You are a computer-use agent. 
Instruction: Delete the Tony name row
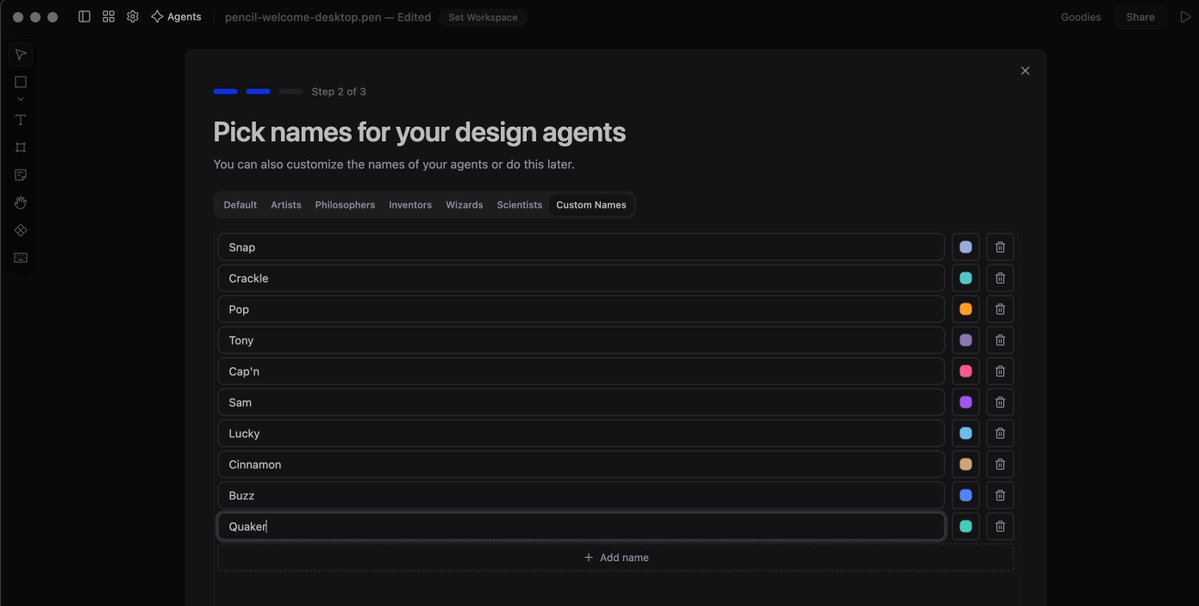pos(1000,340)
